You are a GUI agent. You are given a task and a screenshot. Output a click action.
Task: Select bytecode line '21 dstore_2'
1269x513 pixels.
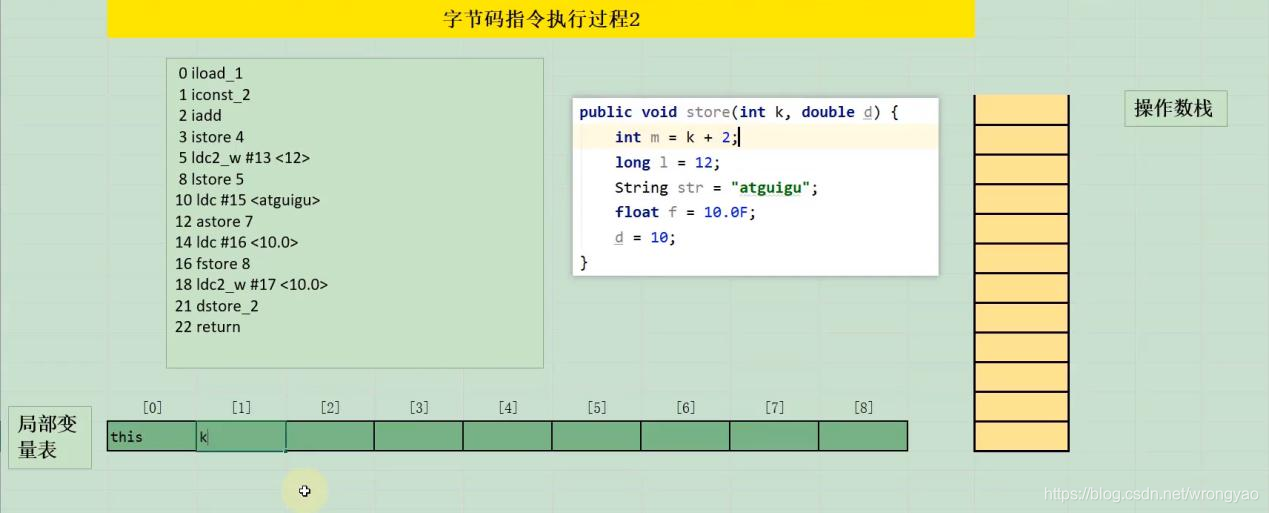pyautogui.click(x=216, y=306)
